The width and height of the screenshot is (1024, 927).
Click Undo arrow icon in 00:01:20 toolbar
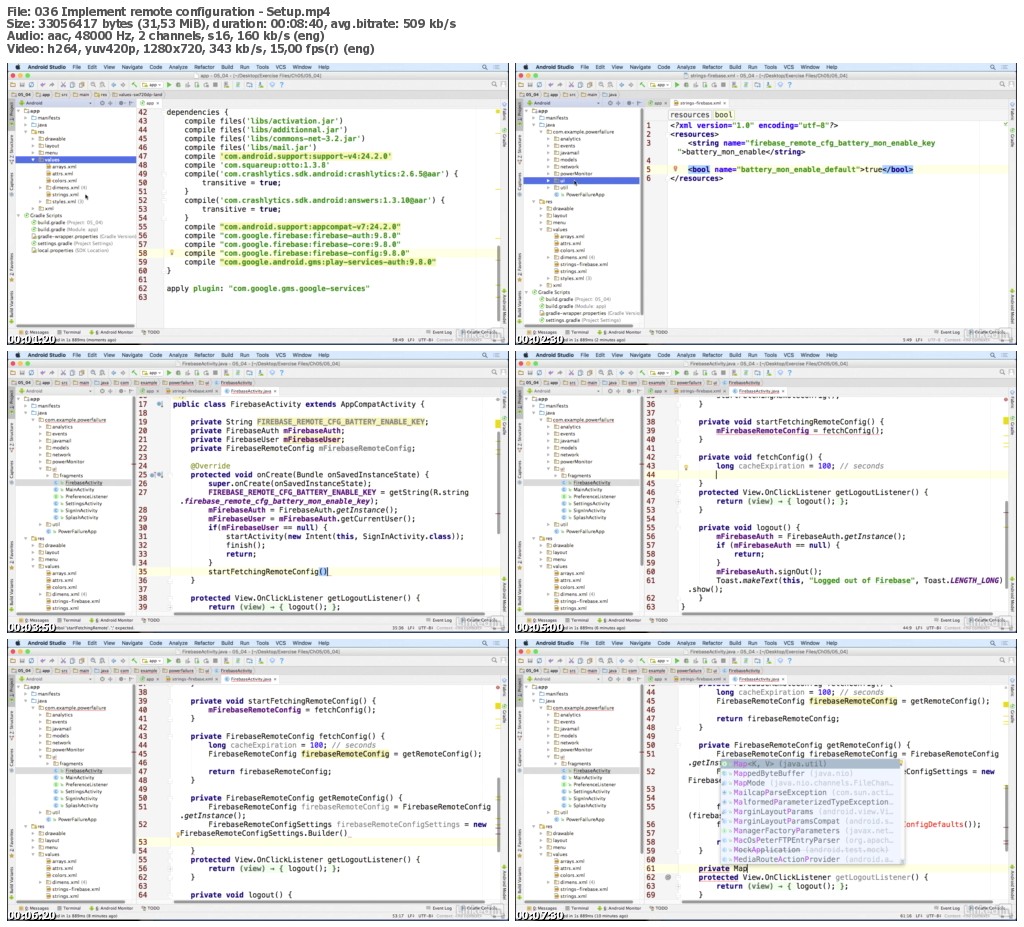(43, 84)
